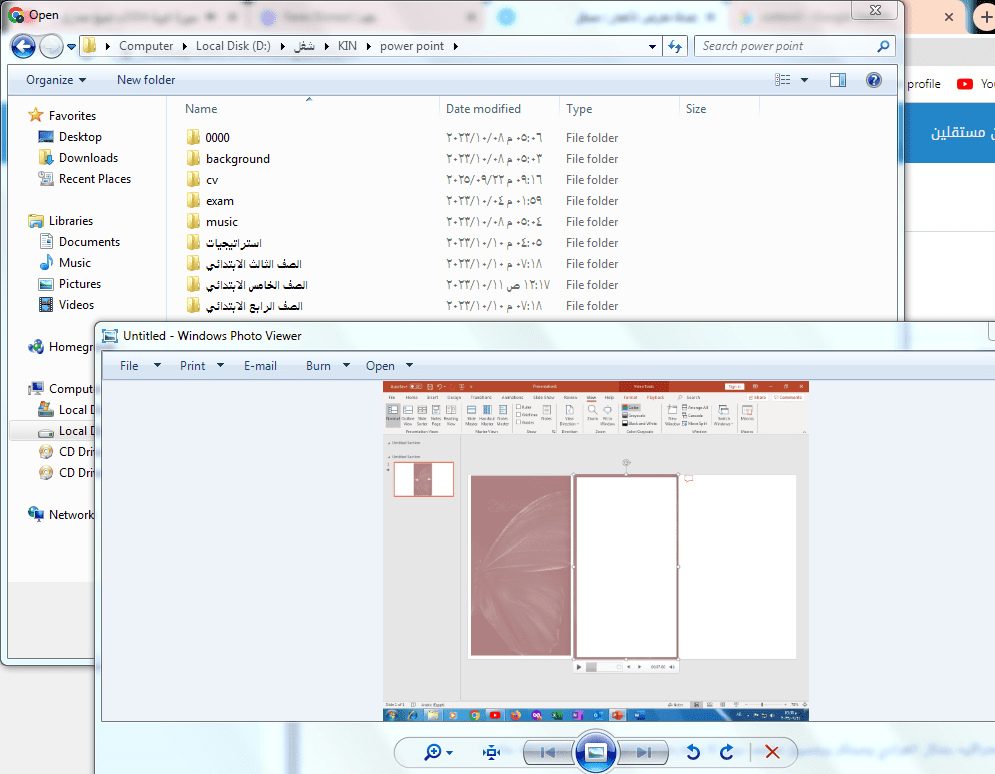Sort by the Name column header
This screenshot has width=995, height=774.
point(201,109)
